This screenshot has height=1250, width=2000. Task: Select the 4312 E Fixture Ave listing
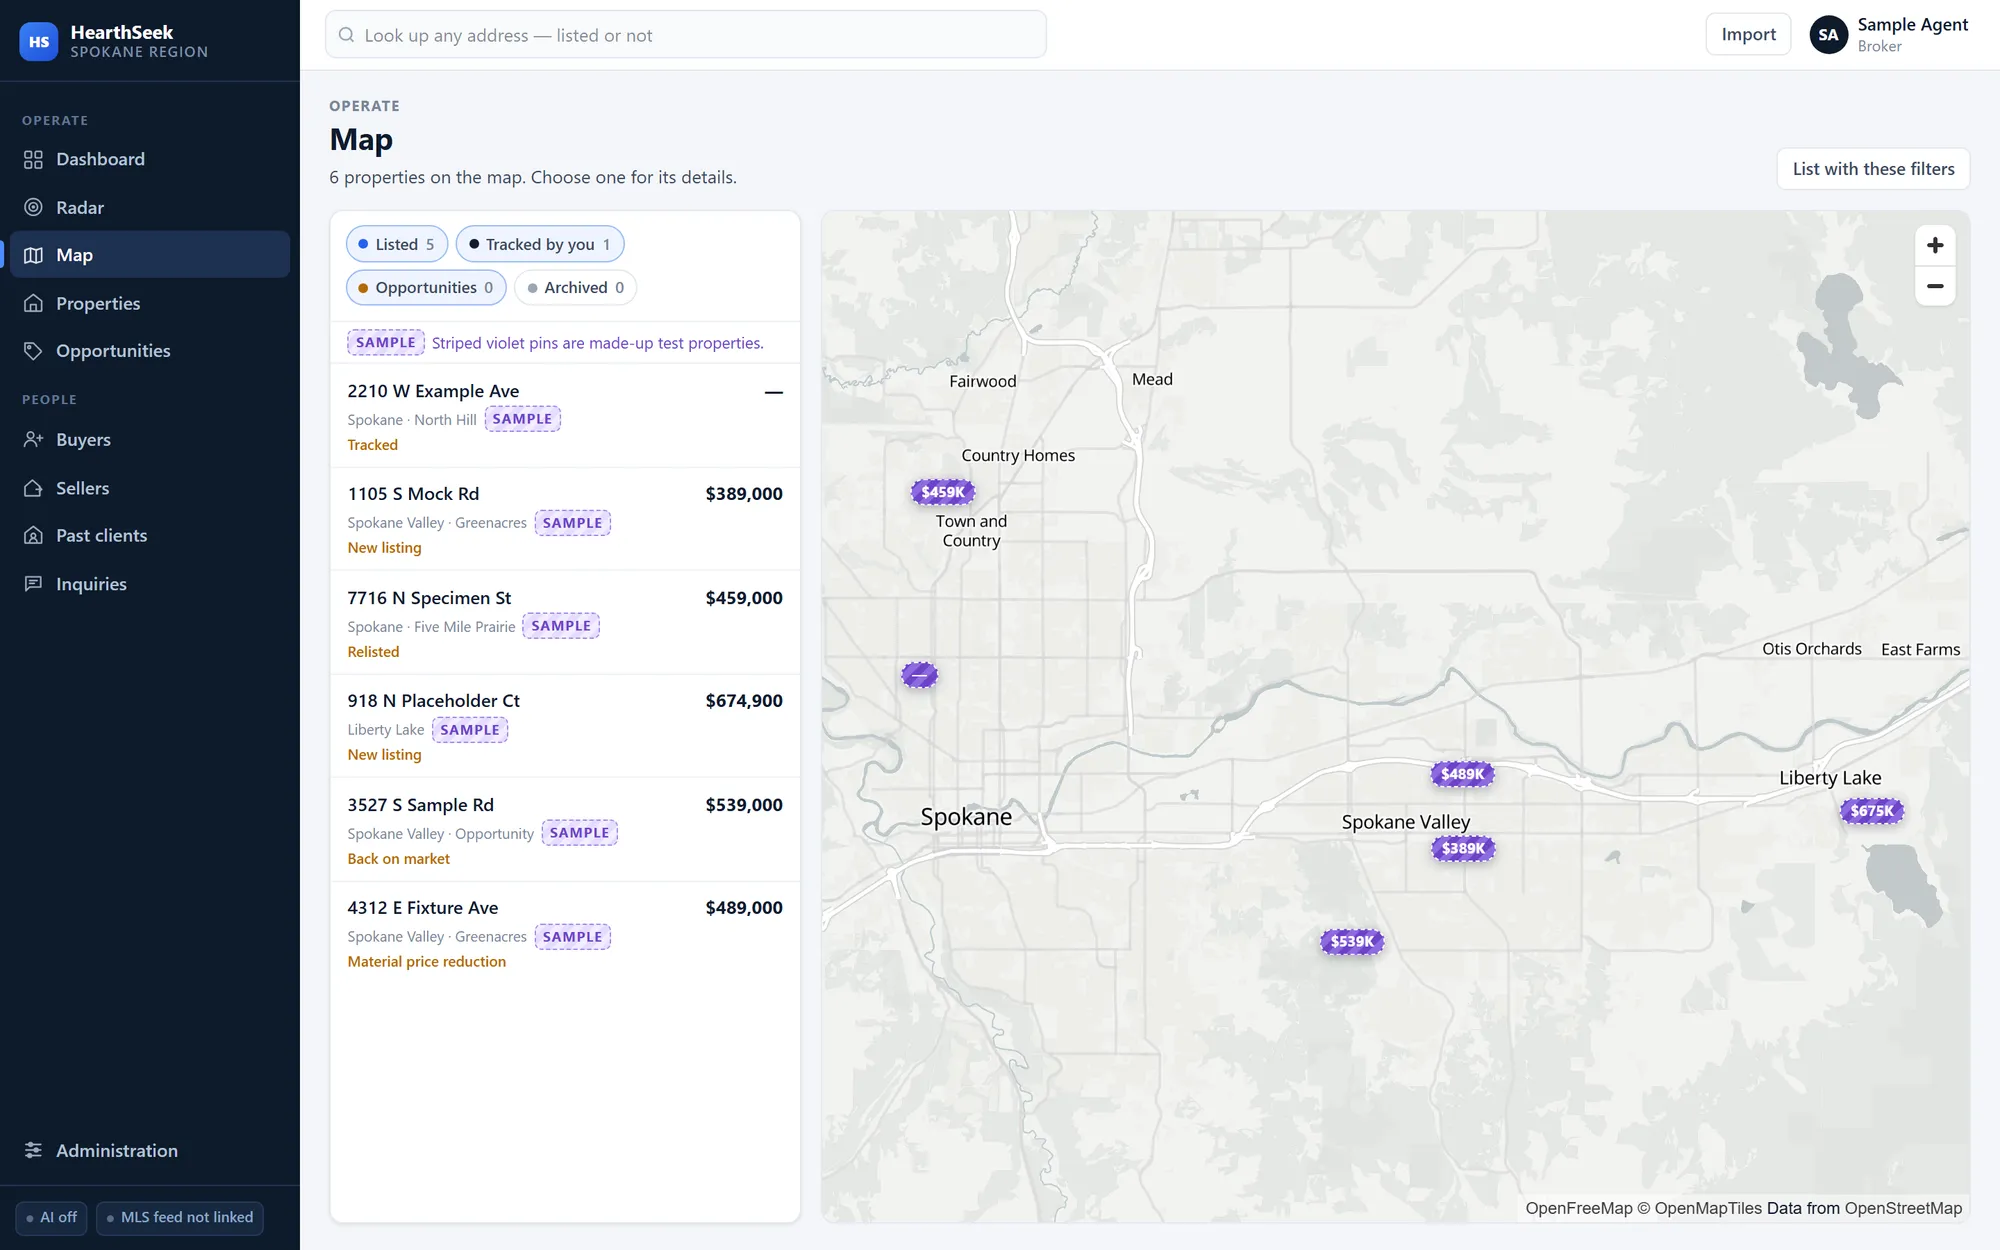point(565,933)
